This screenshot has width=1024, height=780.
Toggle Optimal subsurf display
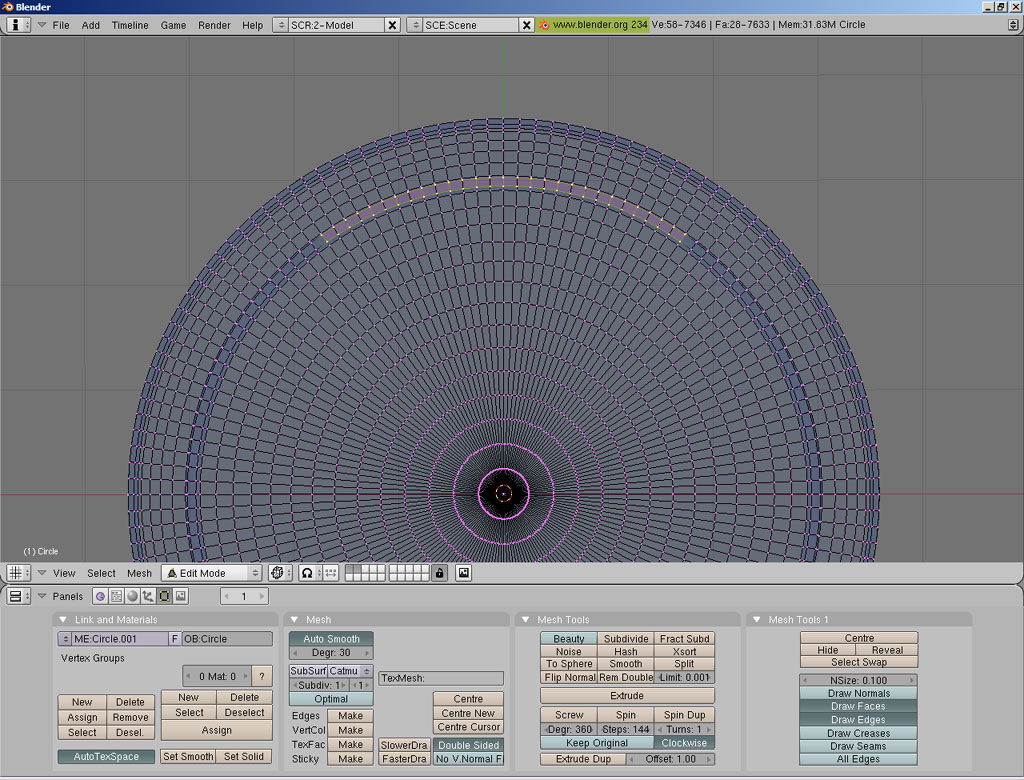(x=331, y=698)
